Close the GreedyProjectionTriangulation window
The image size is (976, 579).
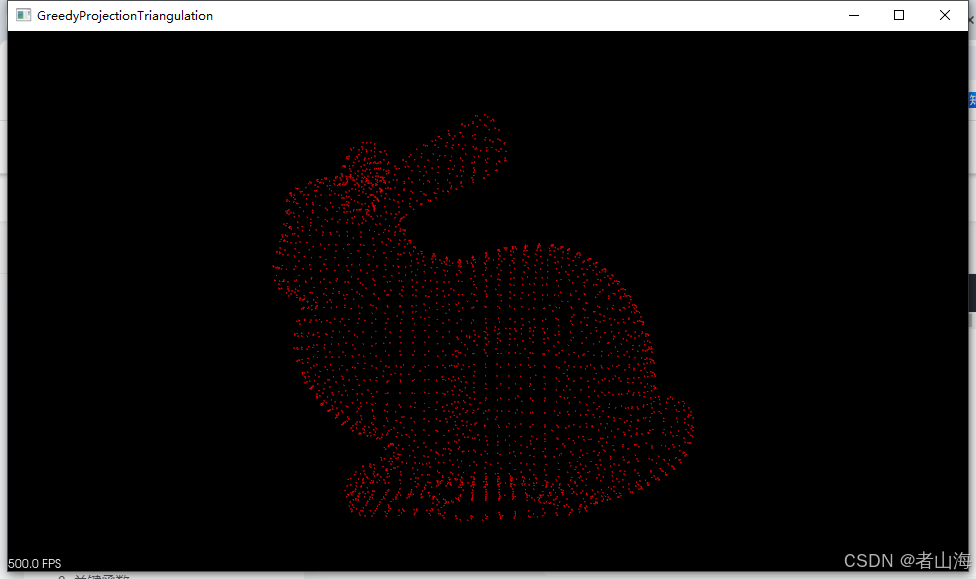pos(945,15)
